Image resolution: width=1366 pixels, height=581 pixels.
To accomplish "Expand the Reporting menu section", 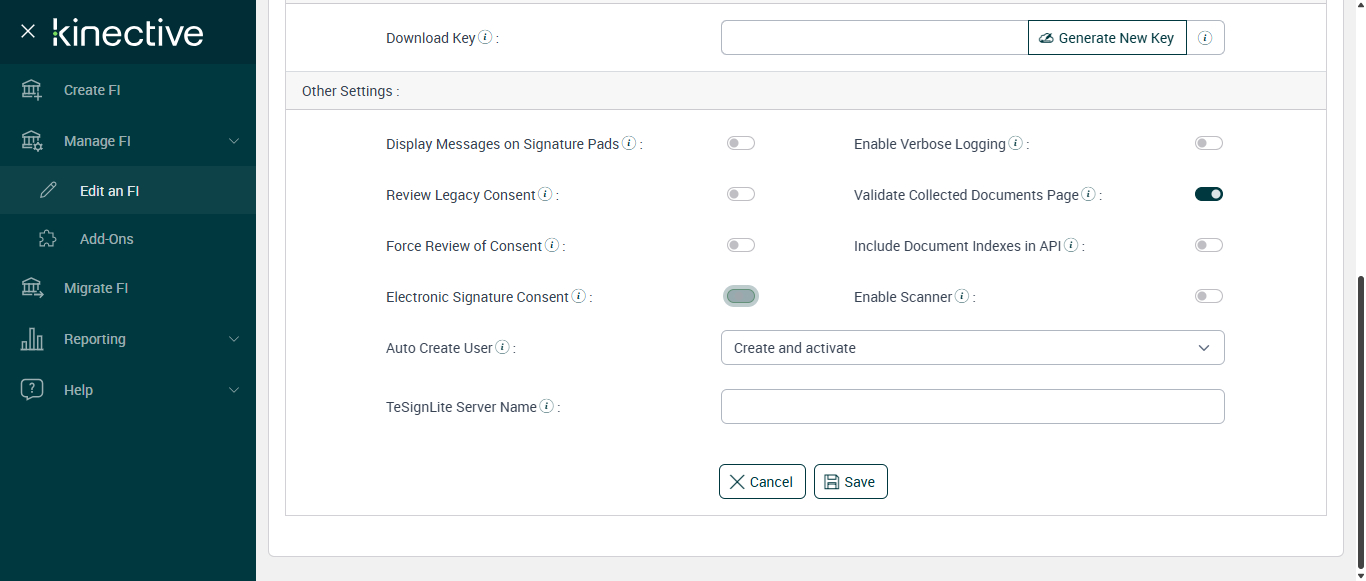I will click(234, 339).
